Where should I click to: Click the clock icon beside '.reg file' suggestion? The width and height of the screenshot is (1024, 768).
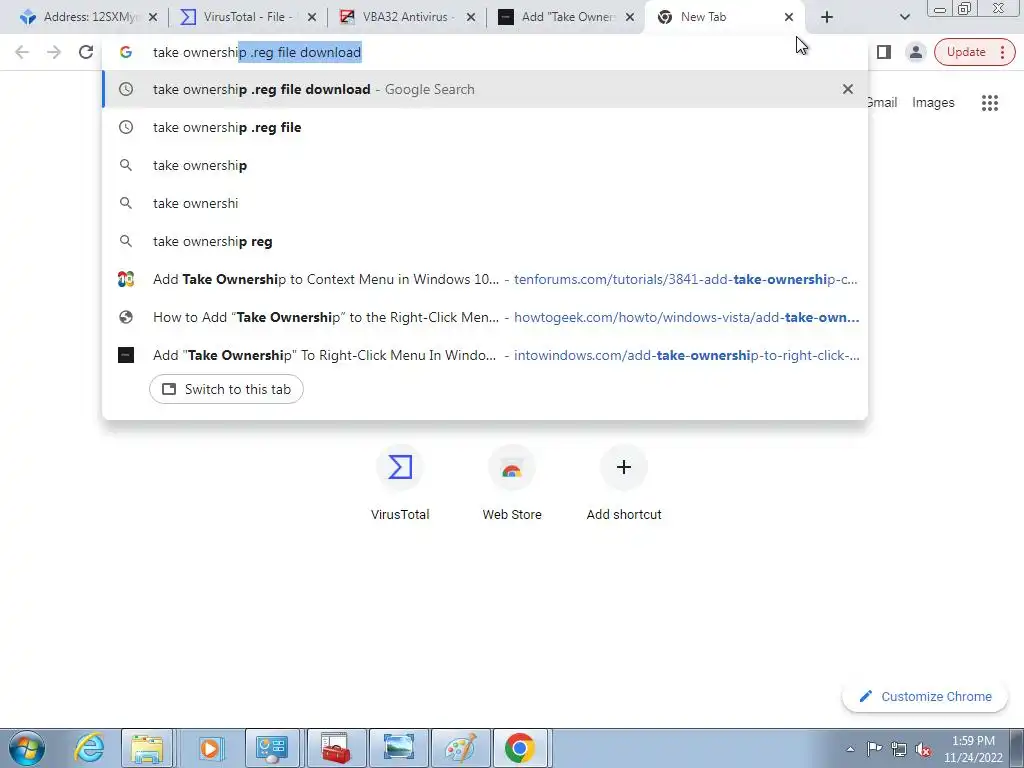click(x=126, y=127)
